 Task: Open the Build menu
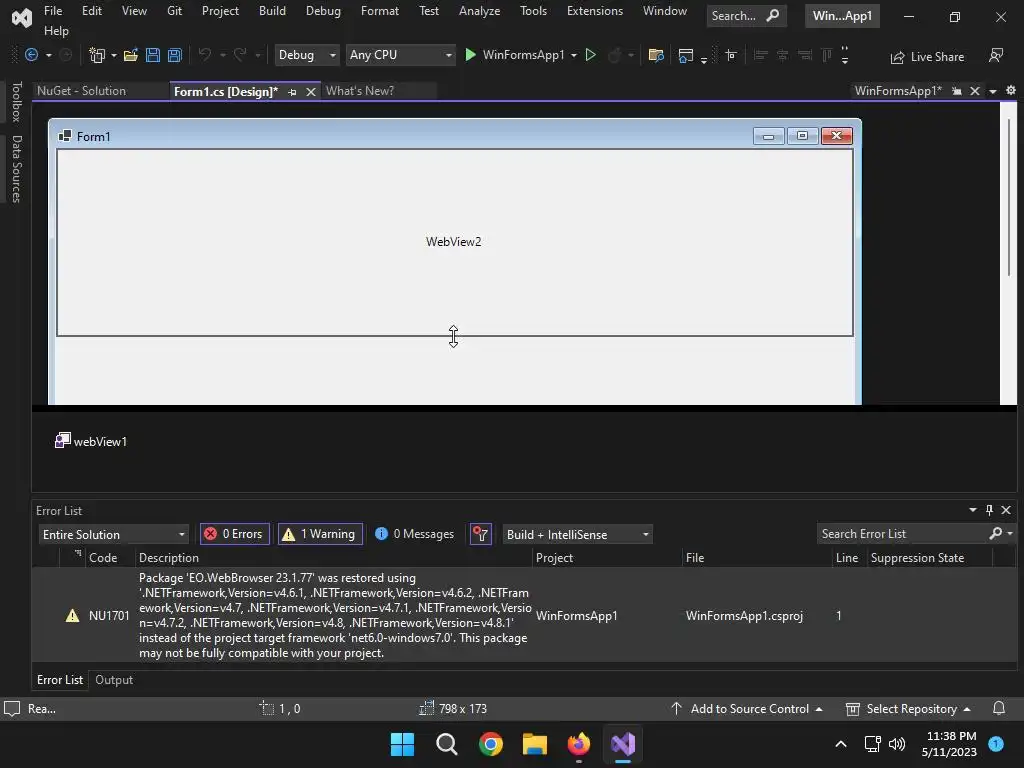coord(272,11)
